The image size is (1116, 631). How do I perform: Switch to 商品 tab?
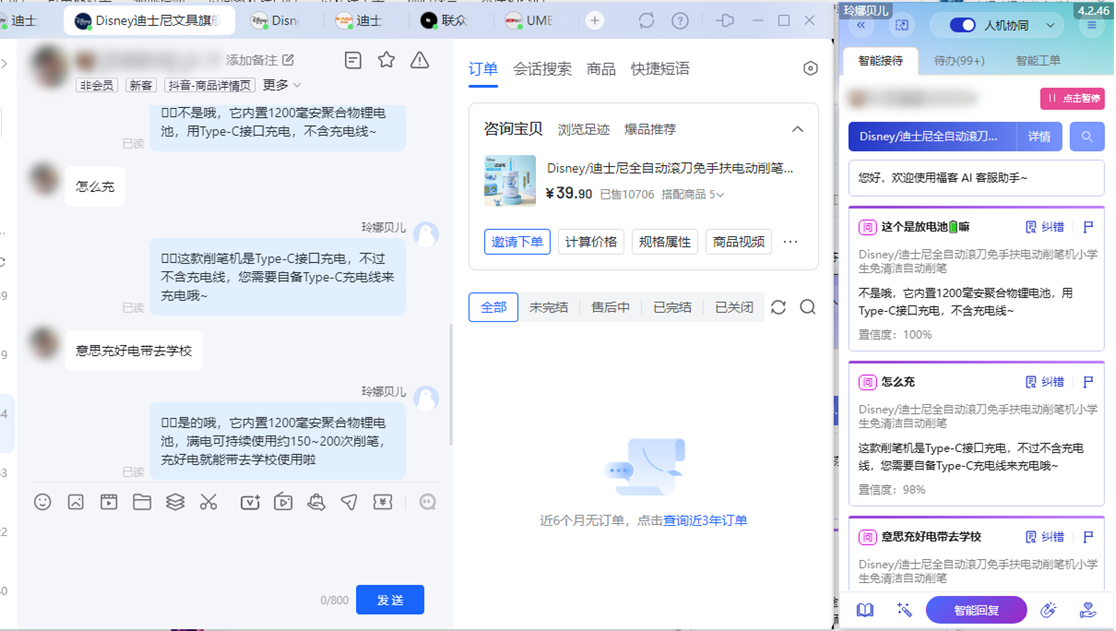click(601, 69)
